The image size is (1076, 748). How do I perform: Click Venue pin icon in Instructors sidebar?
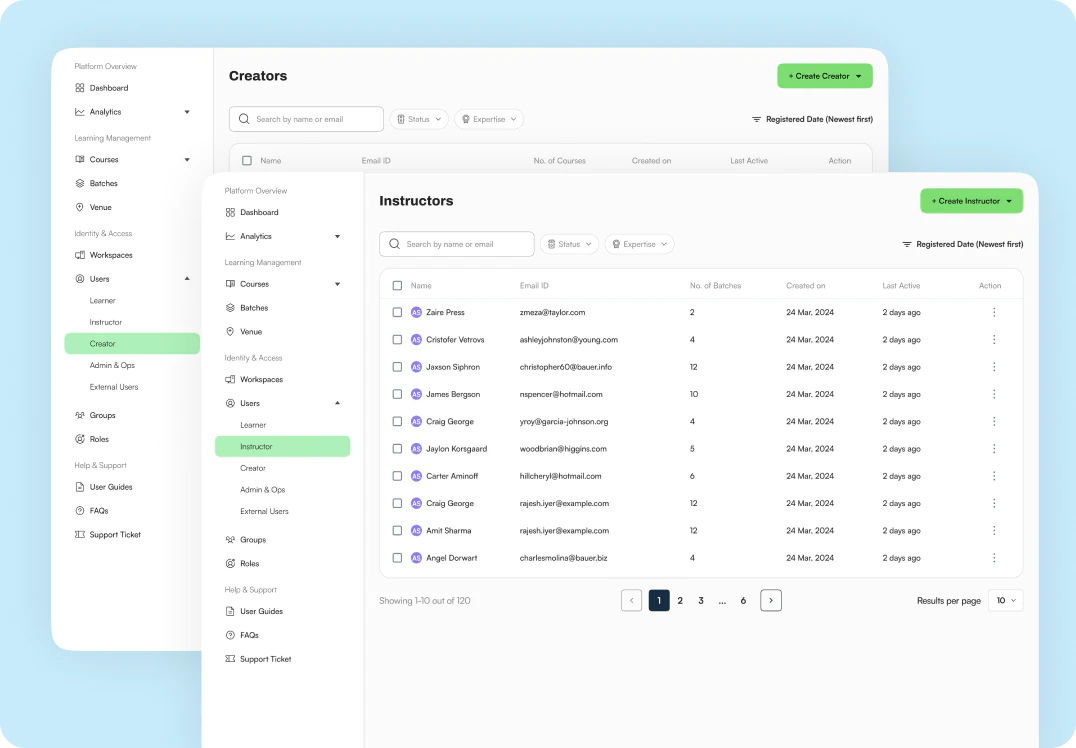click(231, 331)
